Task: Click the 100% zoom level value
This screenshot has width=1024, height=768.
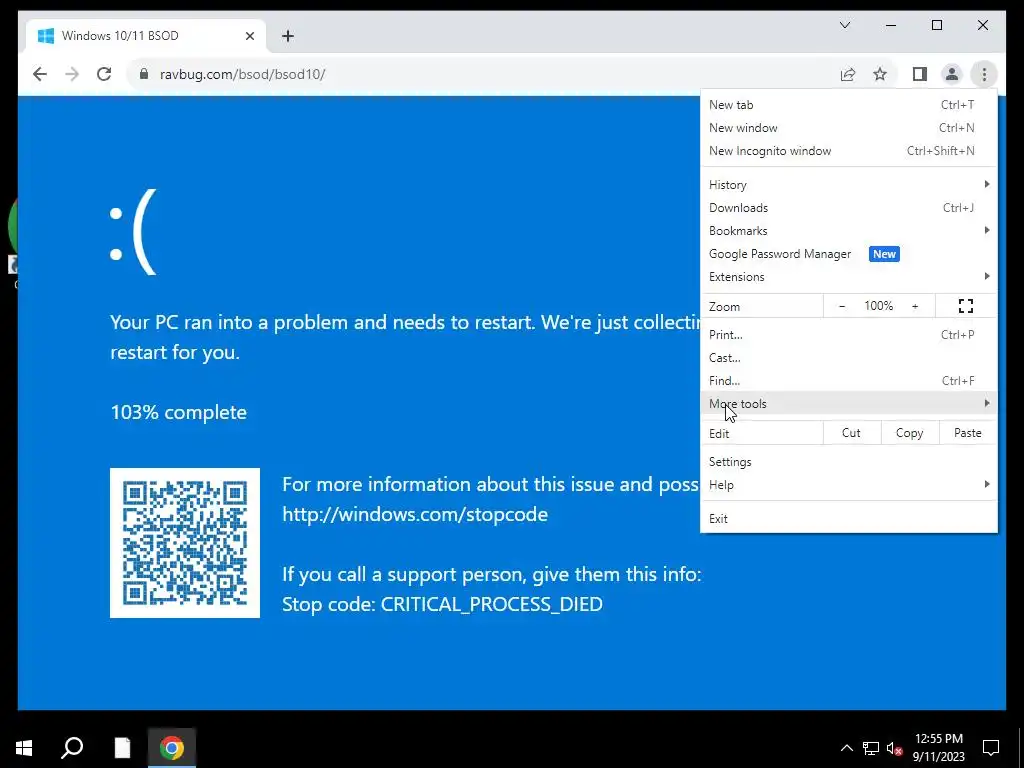Action: 878,306
